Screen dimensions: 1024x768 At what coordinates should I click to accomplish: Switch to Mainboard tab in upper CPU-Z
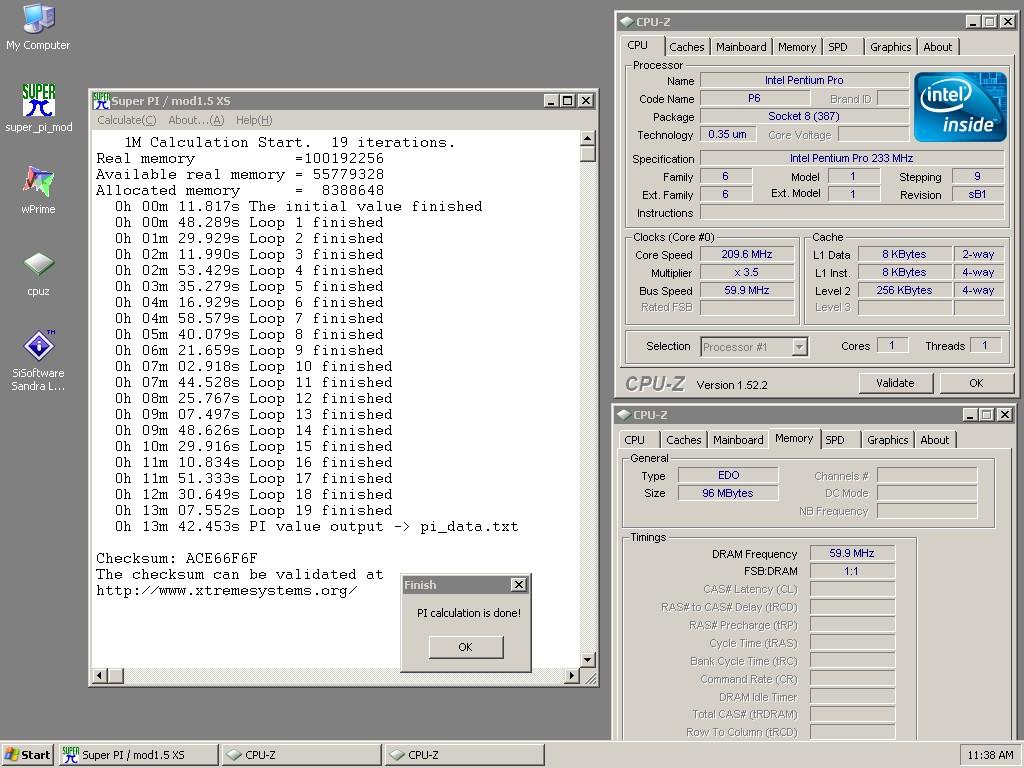coord(741,47)
